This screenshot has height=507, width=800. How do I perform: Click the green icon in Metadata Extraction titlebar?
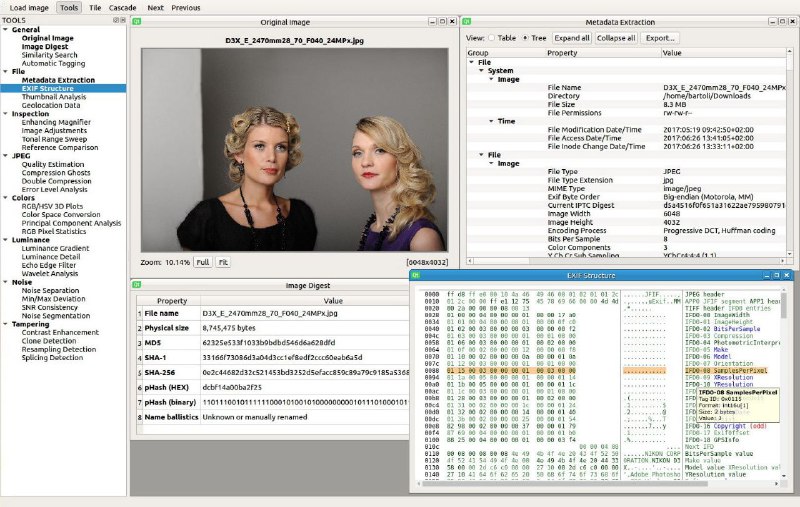click(467, 21)
